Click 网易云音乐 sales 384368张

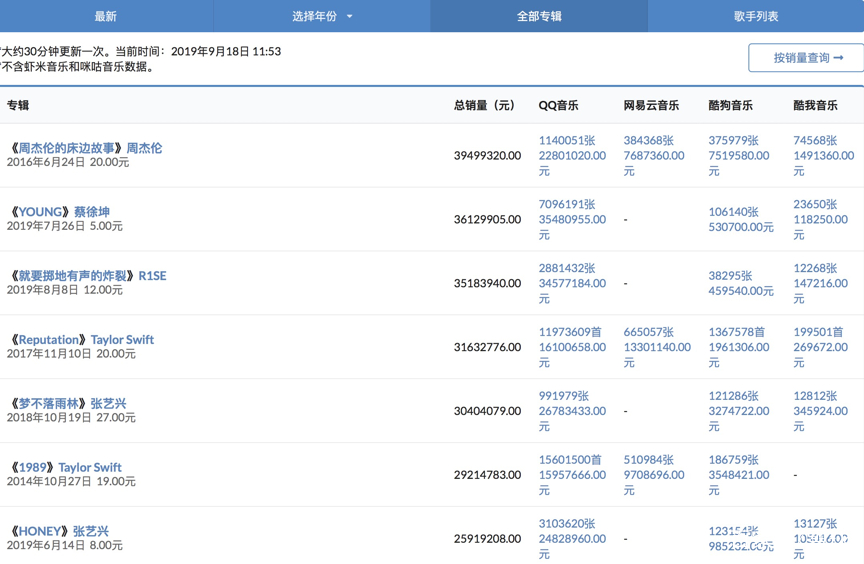tap(649, 140)
